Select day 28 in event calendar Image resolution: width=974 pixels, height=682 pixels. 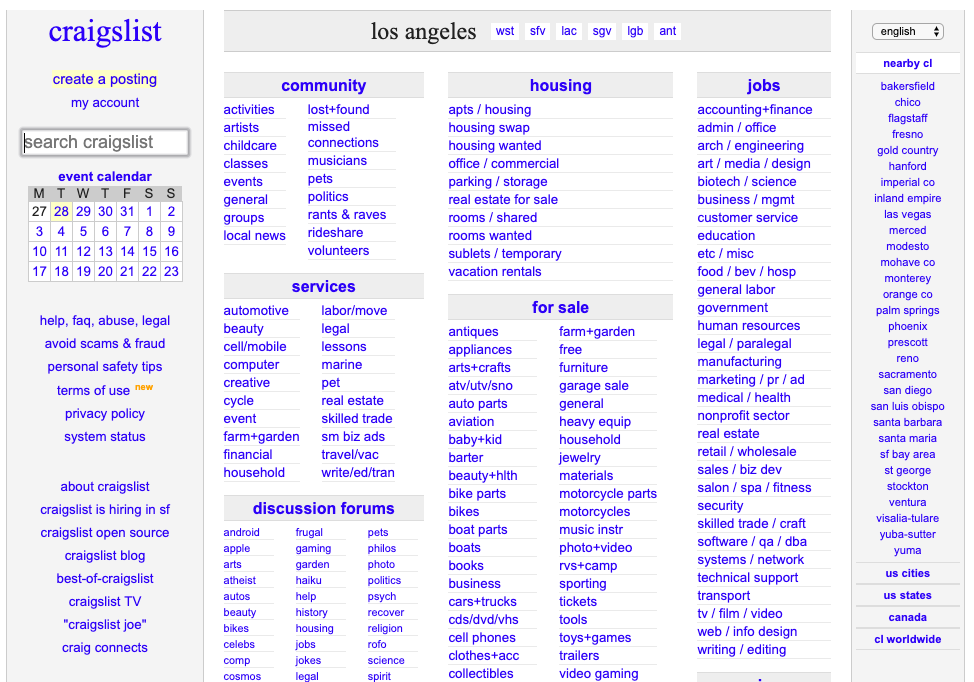click(61, 211)
